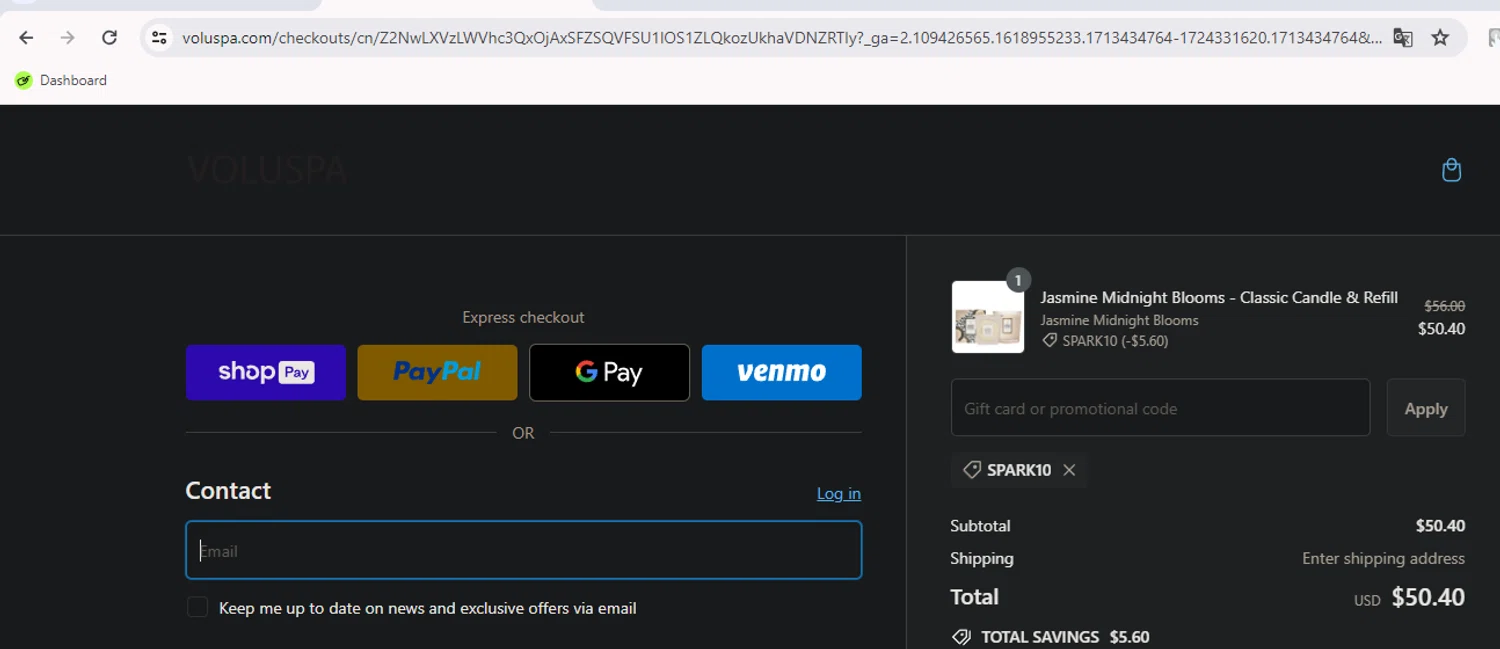
Task: Click the gift card or promotional code field
Action: coord(1160,407)
